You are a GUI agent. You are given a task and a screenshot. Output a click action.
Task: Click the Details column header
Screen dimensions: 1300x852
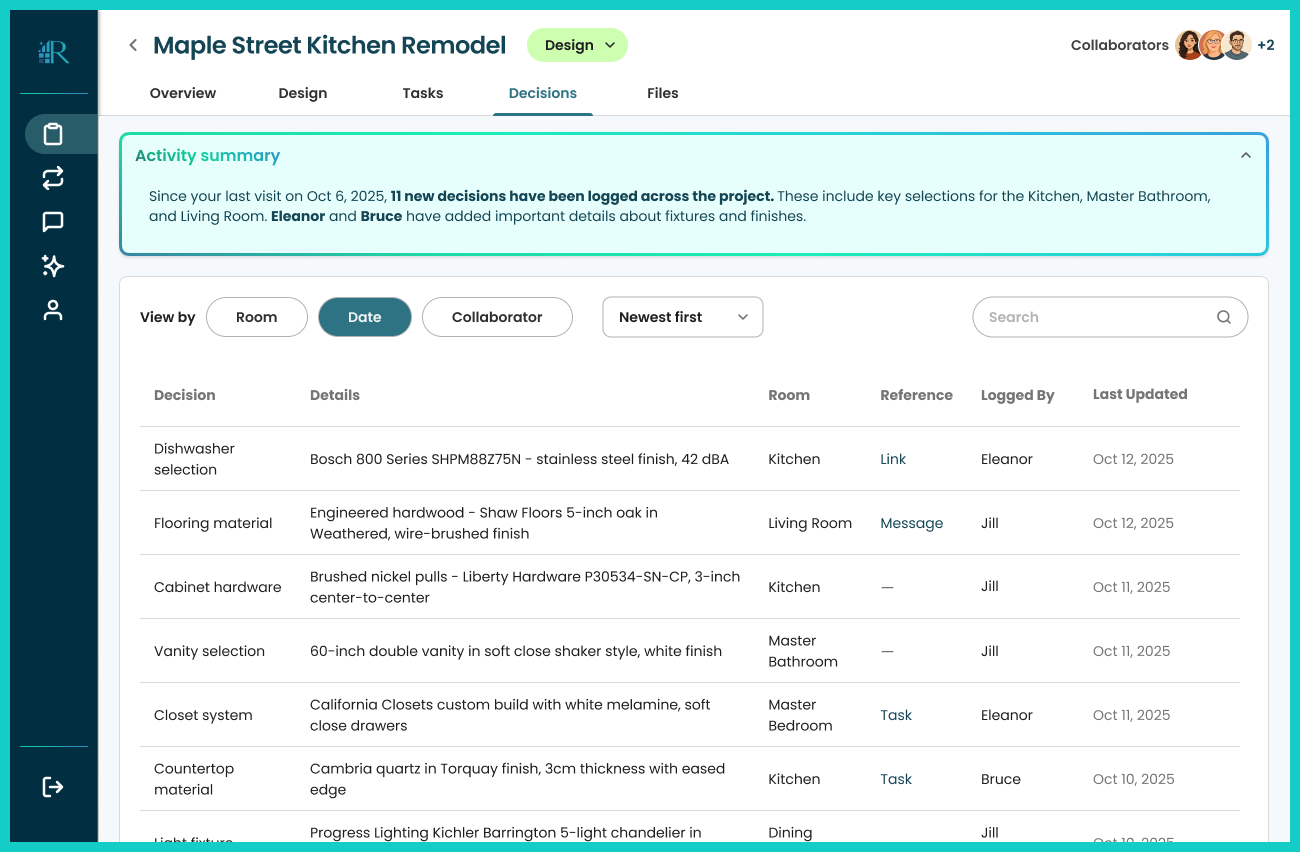click(335, 395)
